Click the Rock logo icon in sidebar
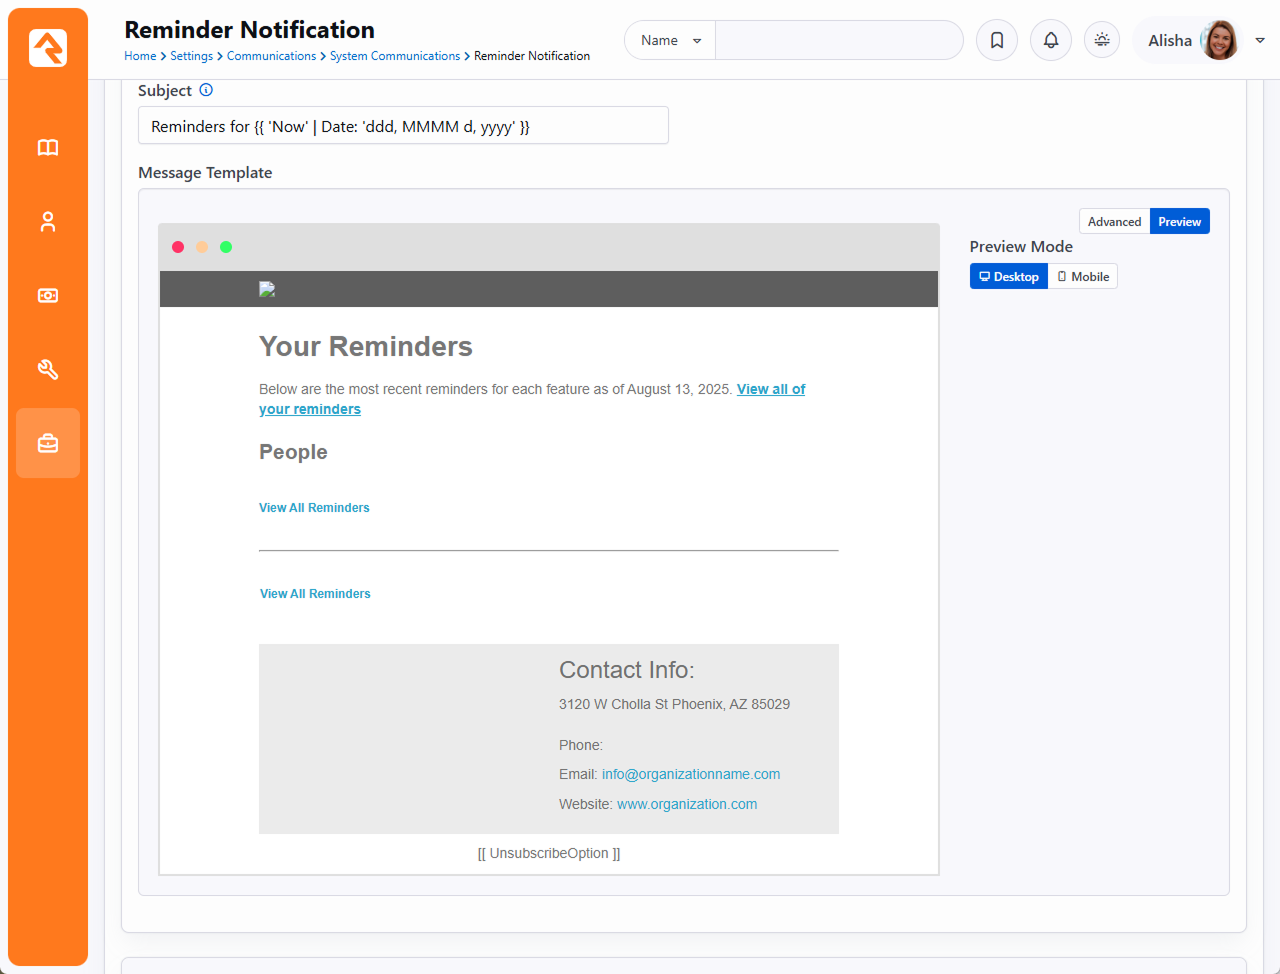 [x=48, y=48]
